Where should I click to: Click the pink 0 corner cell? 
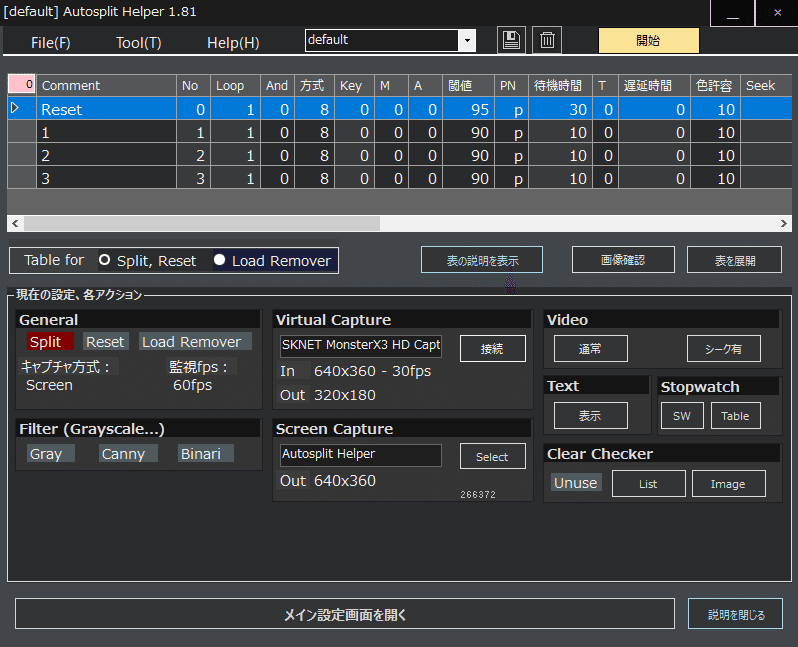(x=22, y=85)
